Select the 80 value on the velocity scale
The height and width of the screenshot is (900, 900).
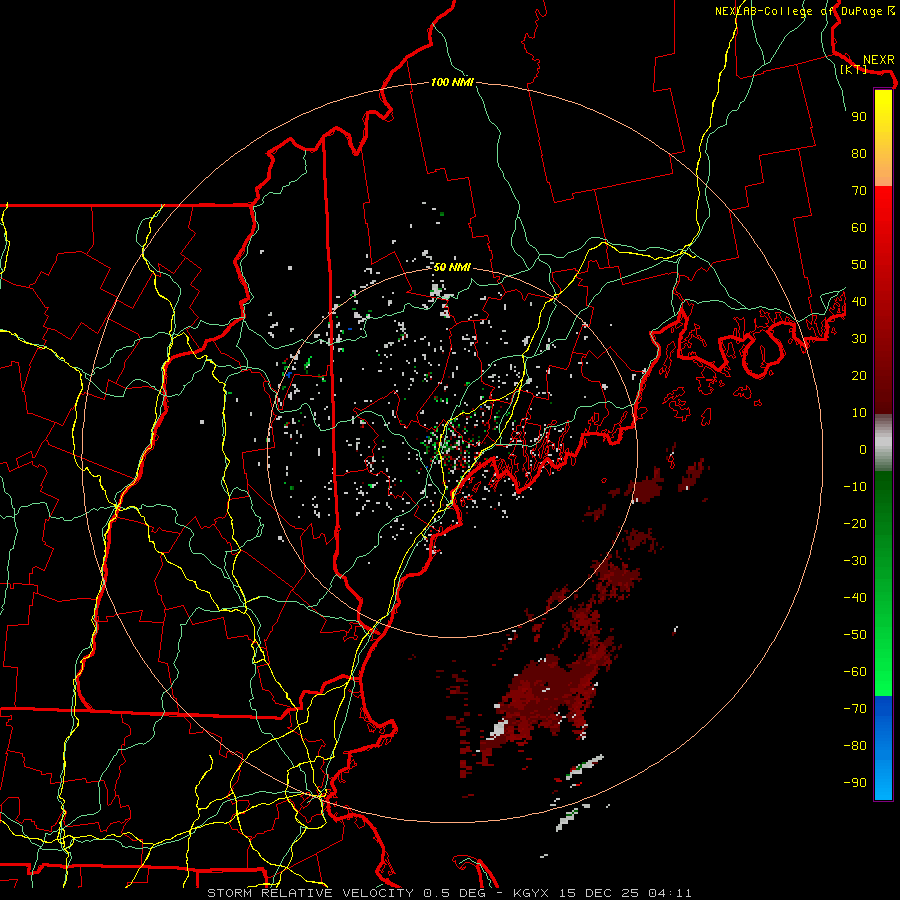tap(859, 154)
